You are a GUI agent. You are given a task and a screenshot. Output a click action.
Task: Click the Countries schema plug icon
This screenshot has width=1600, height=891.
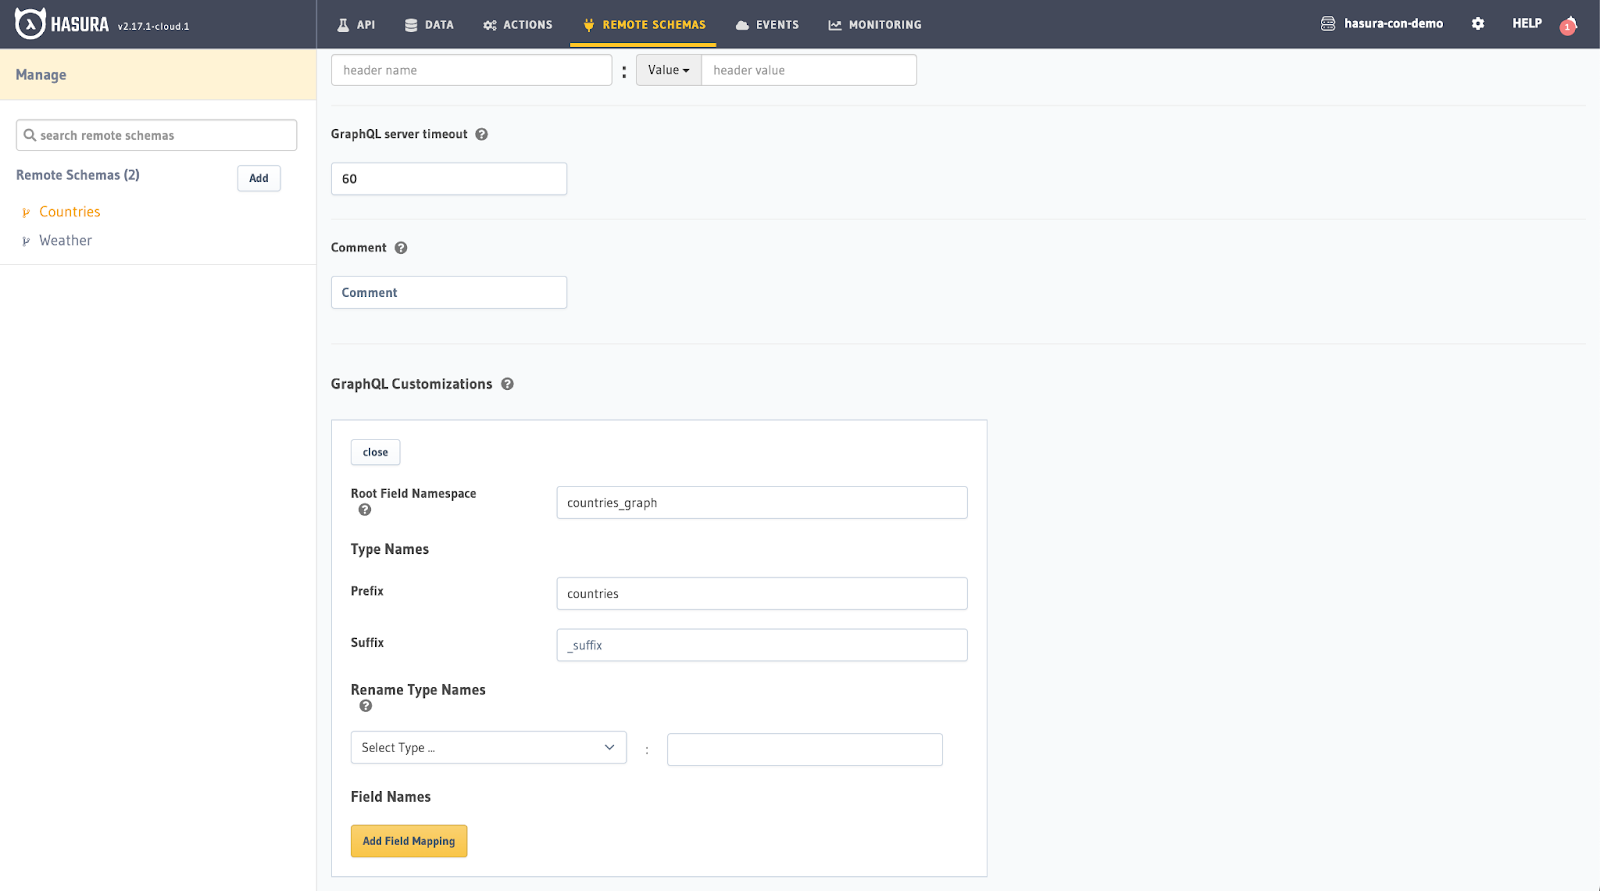point(26,212)
